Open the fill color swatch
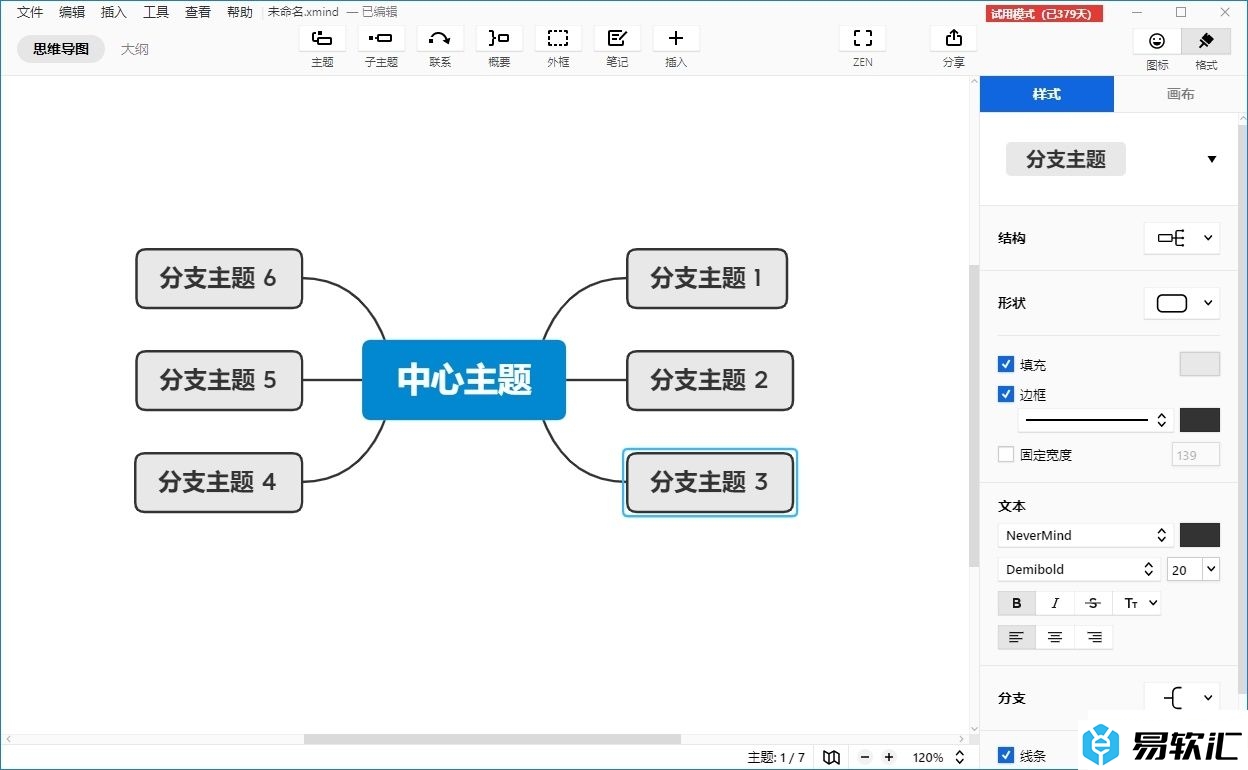Image resolution: width=1248 pixels, height=770 pixels. coord(1200,364)
